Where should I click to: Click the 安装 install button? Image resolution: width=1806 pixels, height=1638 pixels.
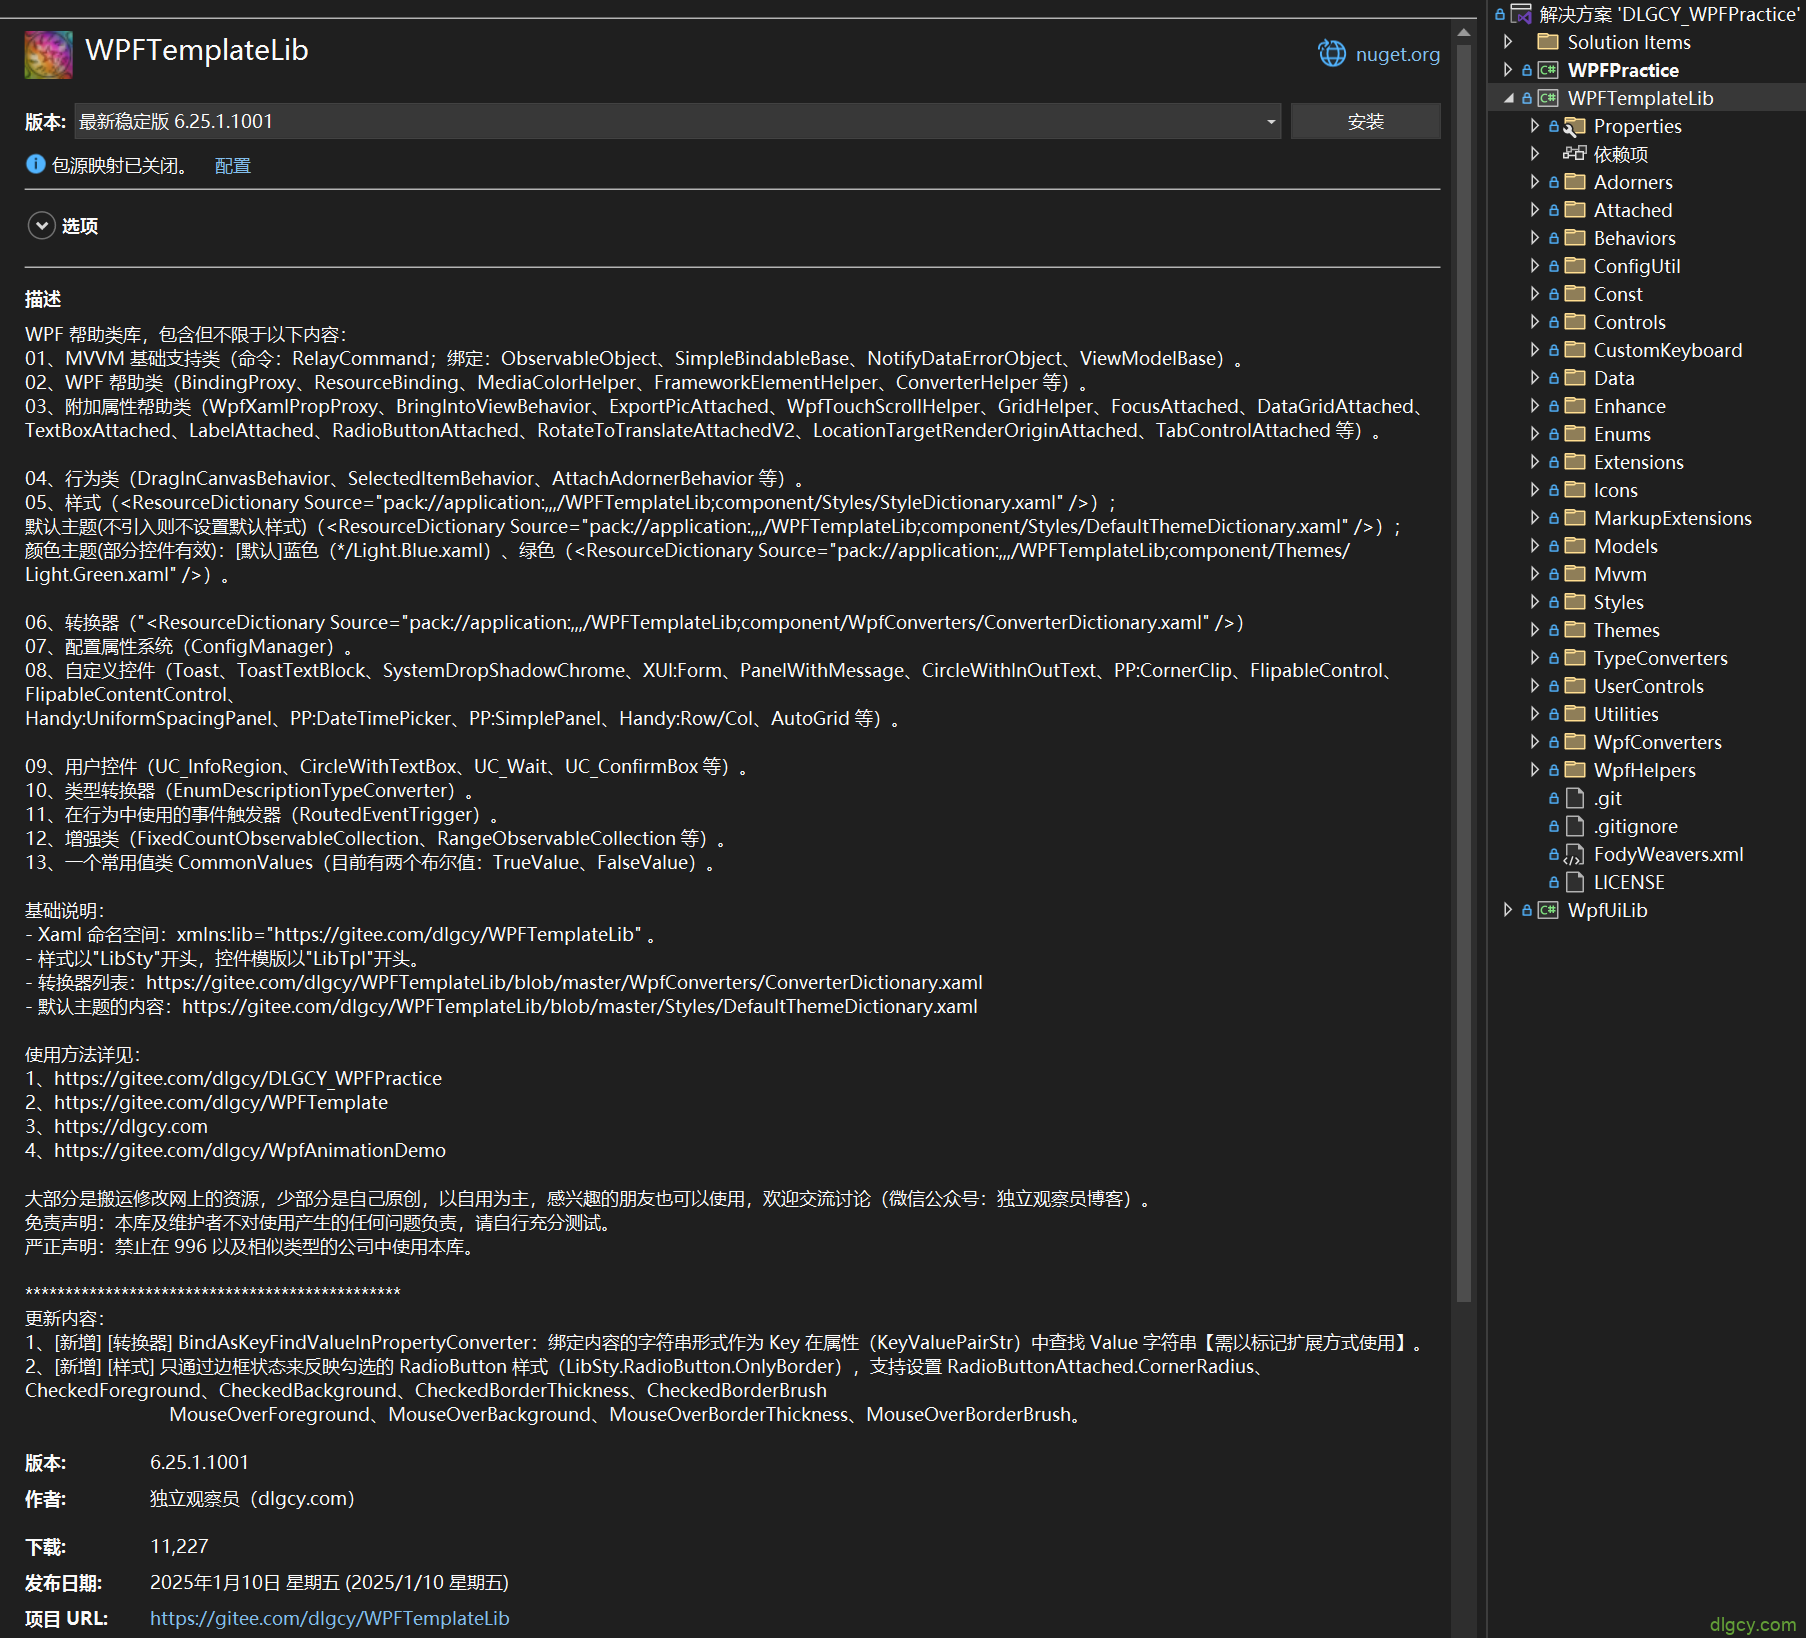pyautogui.click(x=1365, y=121)
